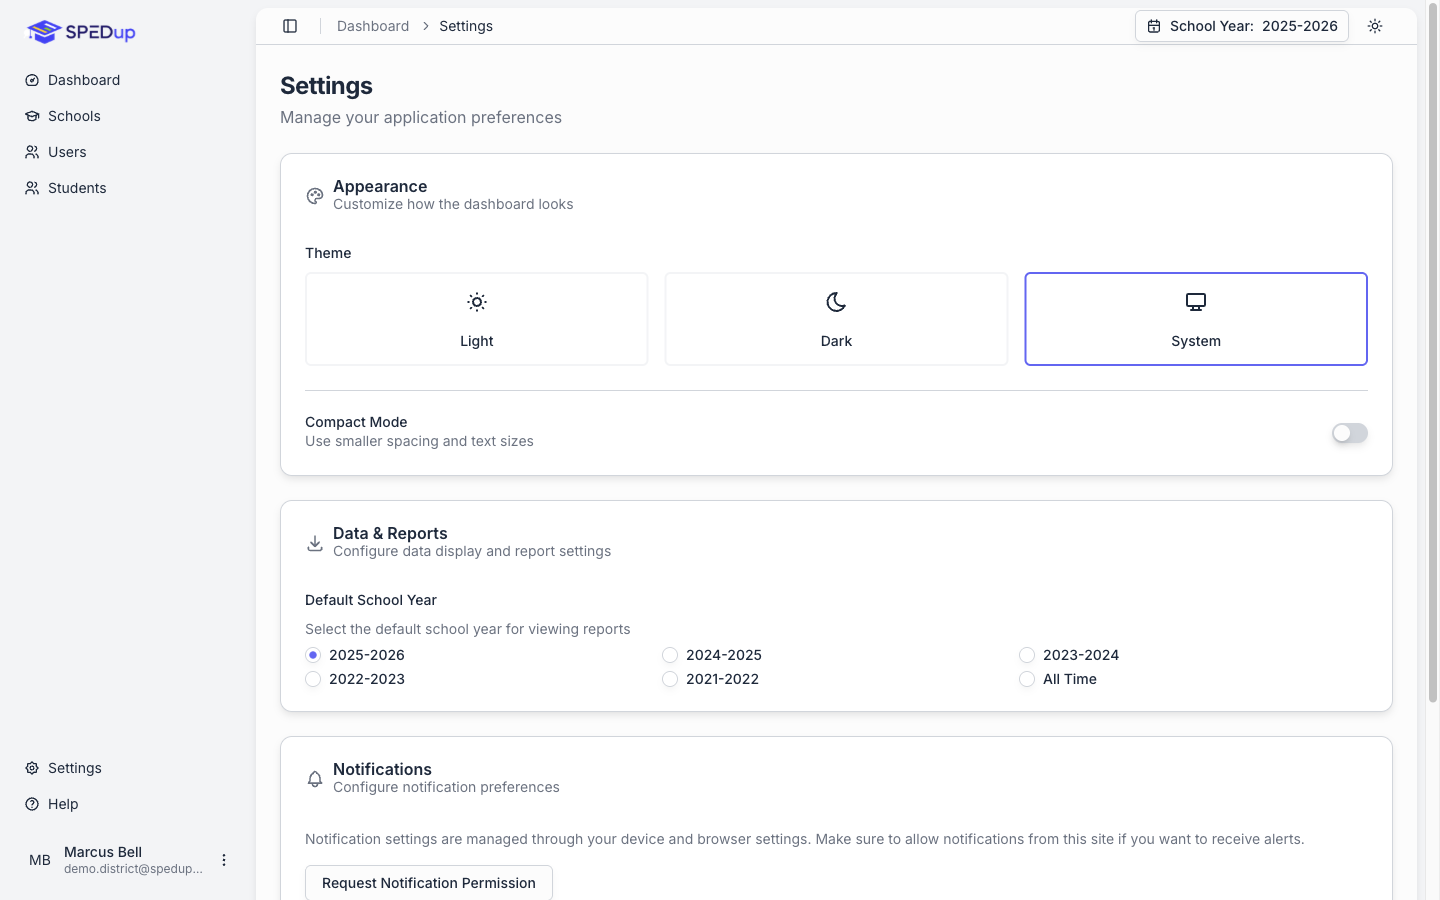Viewport: 1440px width, 900px height.
Task: Click the Compact Mode label text
Action: click(x=356, y=422)
